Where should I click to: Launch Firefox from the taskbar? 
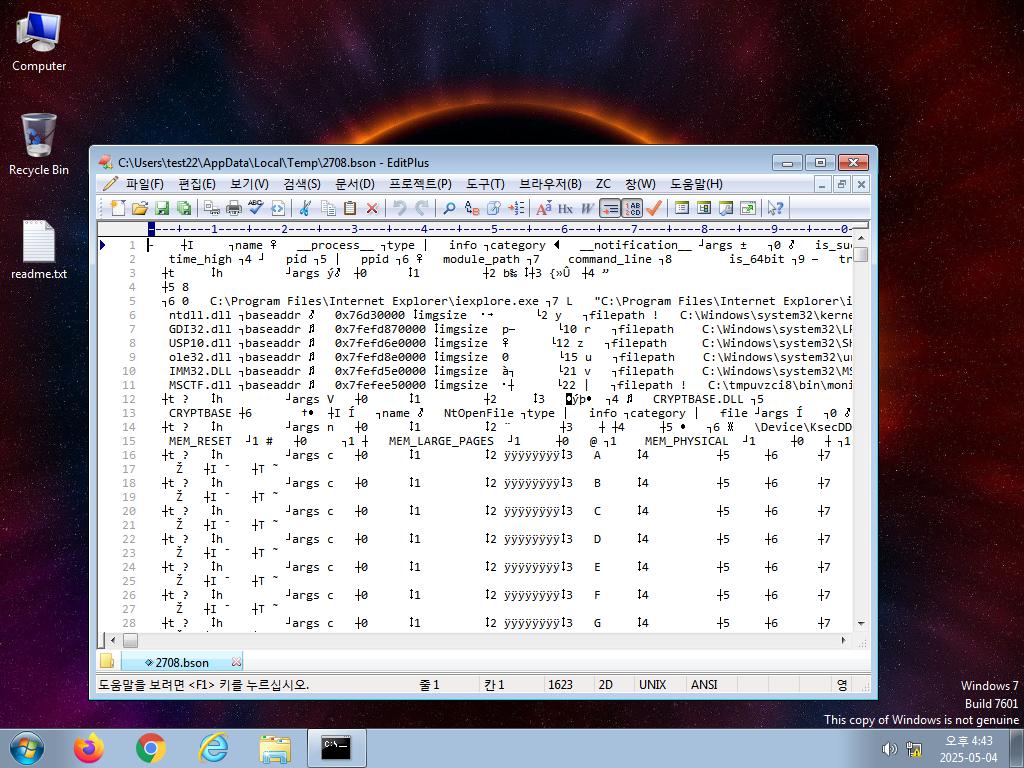[89, 748]
